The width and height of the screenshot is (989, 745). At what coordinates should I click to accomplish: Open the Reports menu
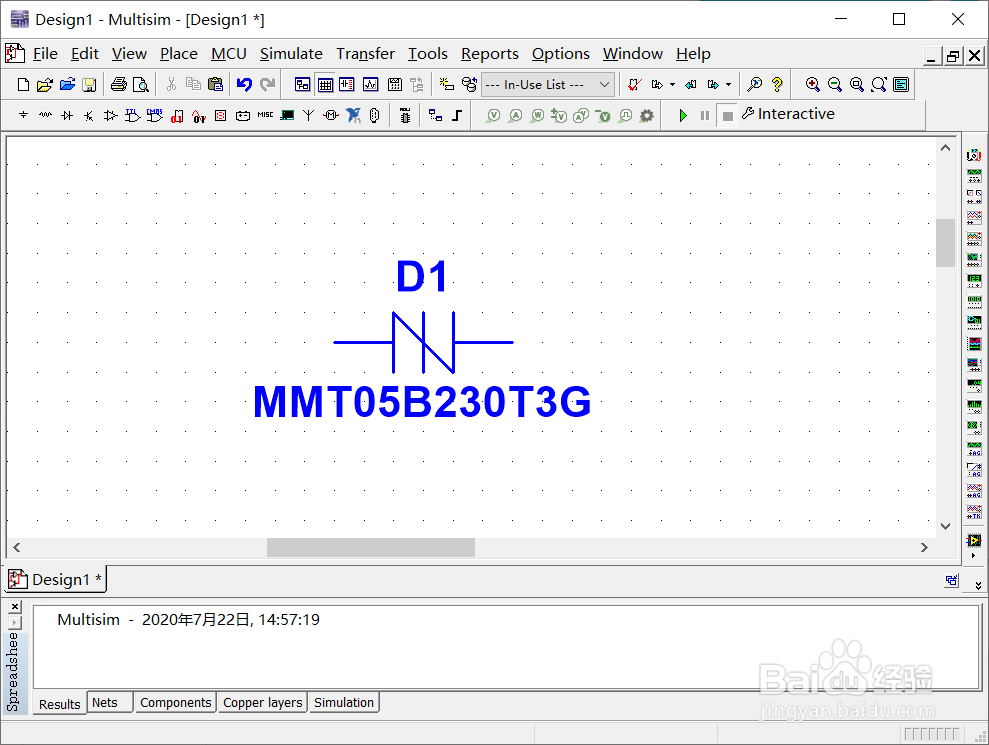(x=489, y=54)
